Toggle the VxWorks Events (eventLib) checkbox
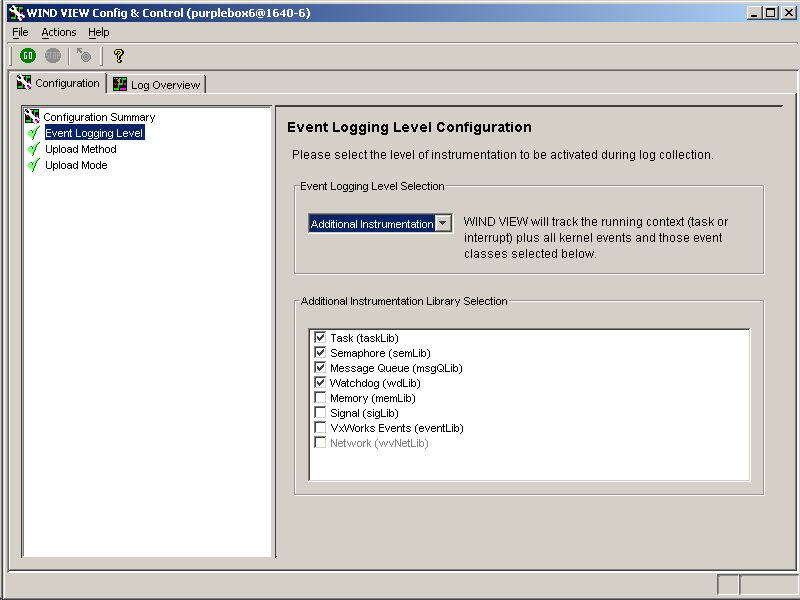 tap(322, 427)
